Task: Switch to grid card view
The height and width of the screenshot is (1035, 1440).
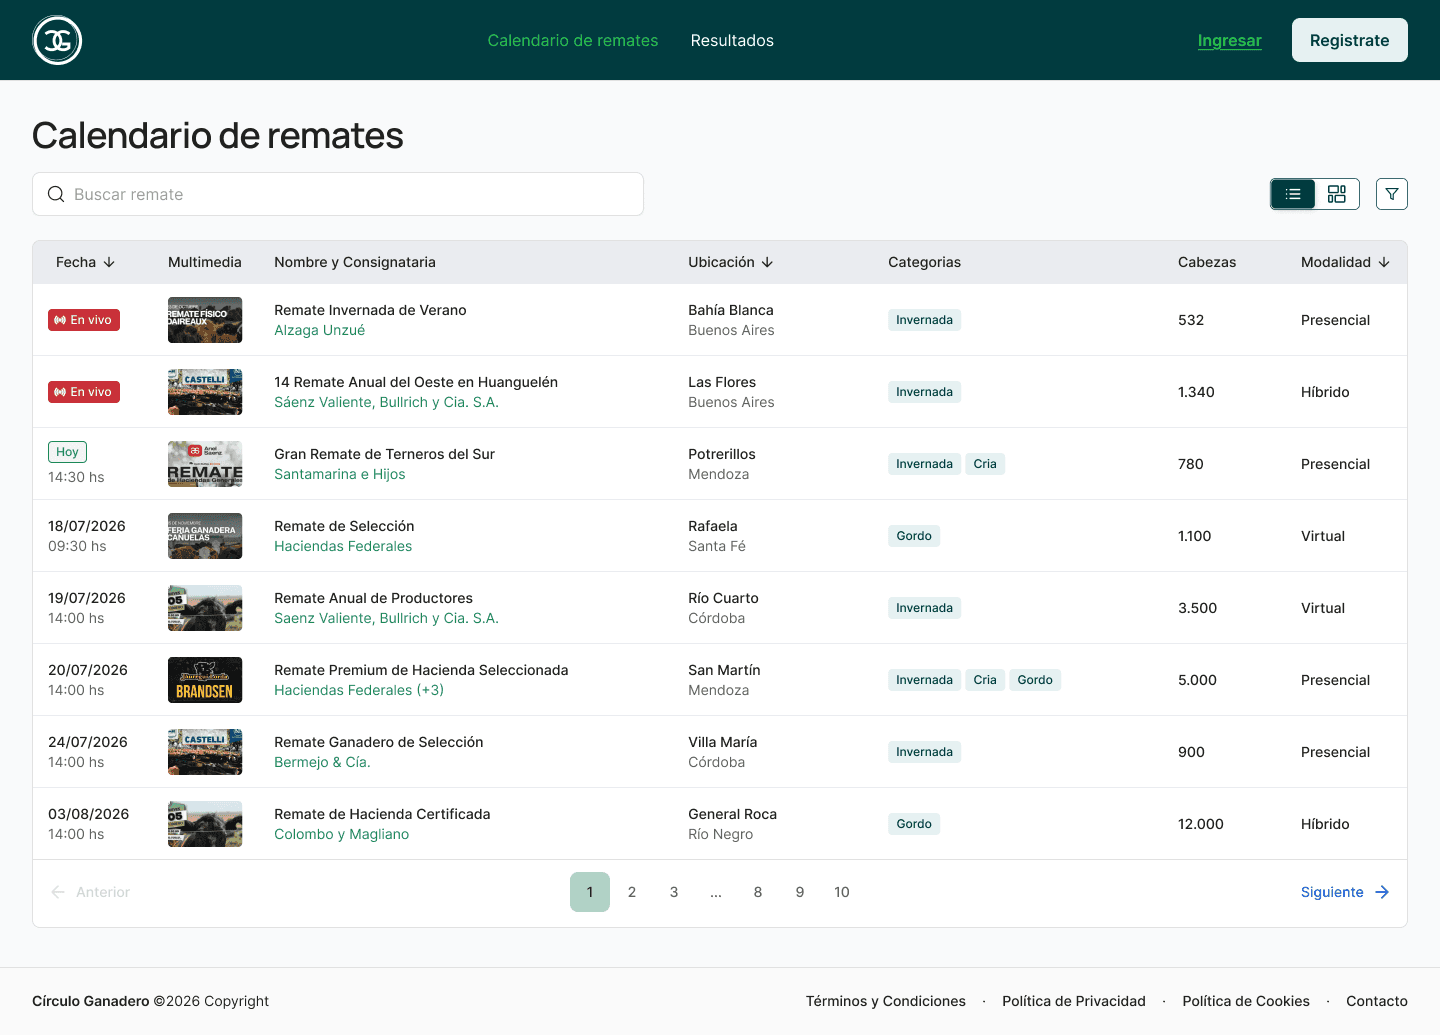Action: pyautogui.click(x=1337, y=194)
